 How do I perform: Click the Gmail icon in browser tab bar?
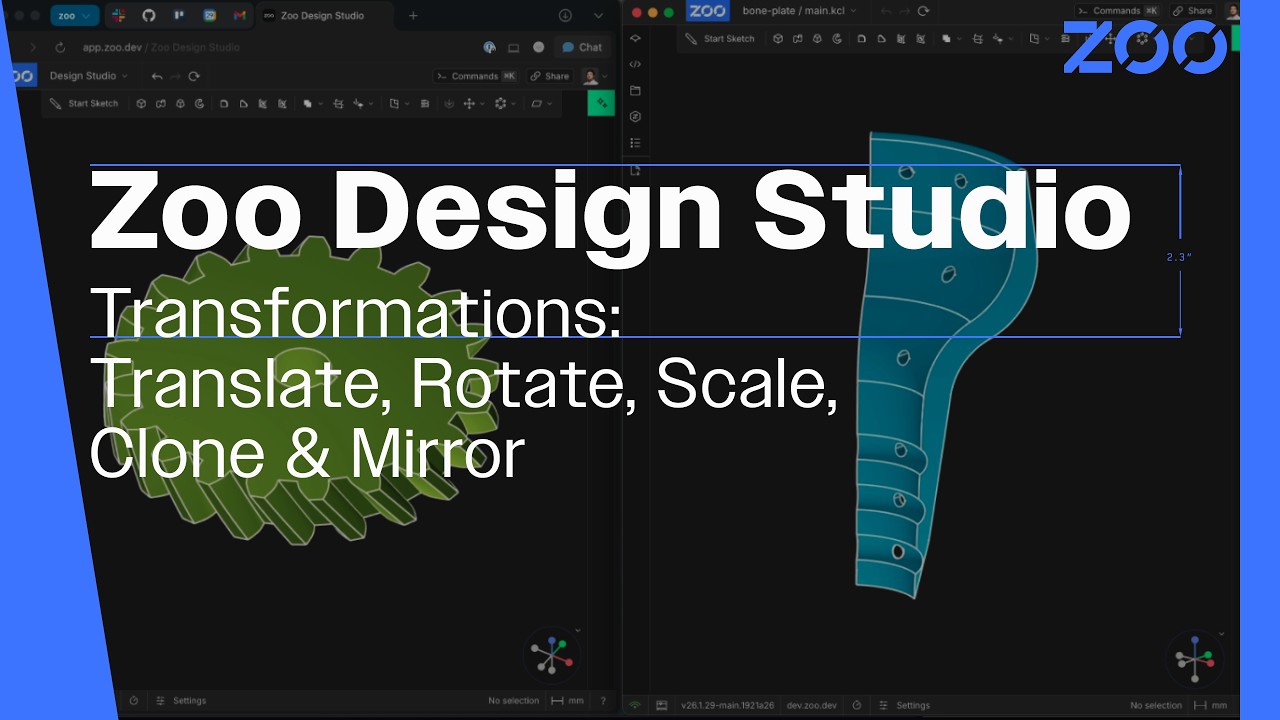(239, 16)
